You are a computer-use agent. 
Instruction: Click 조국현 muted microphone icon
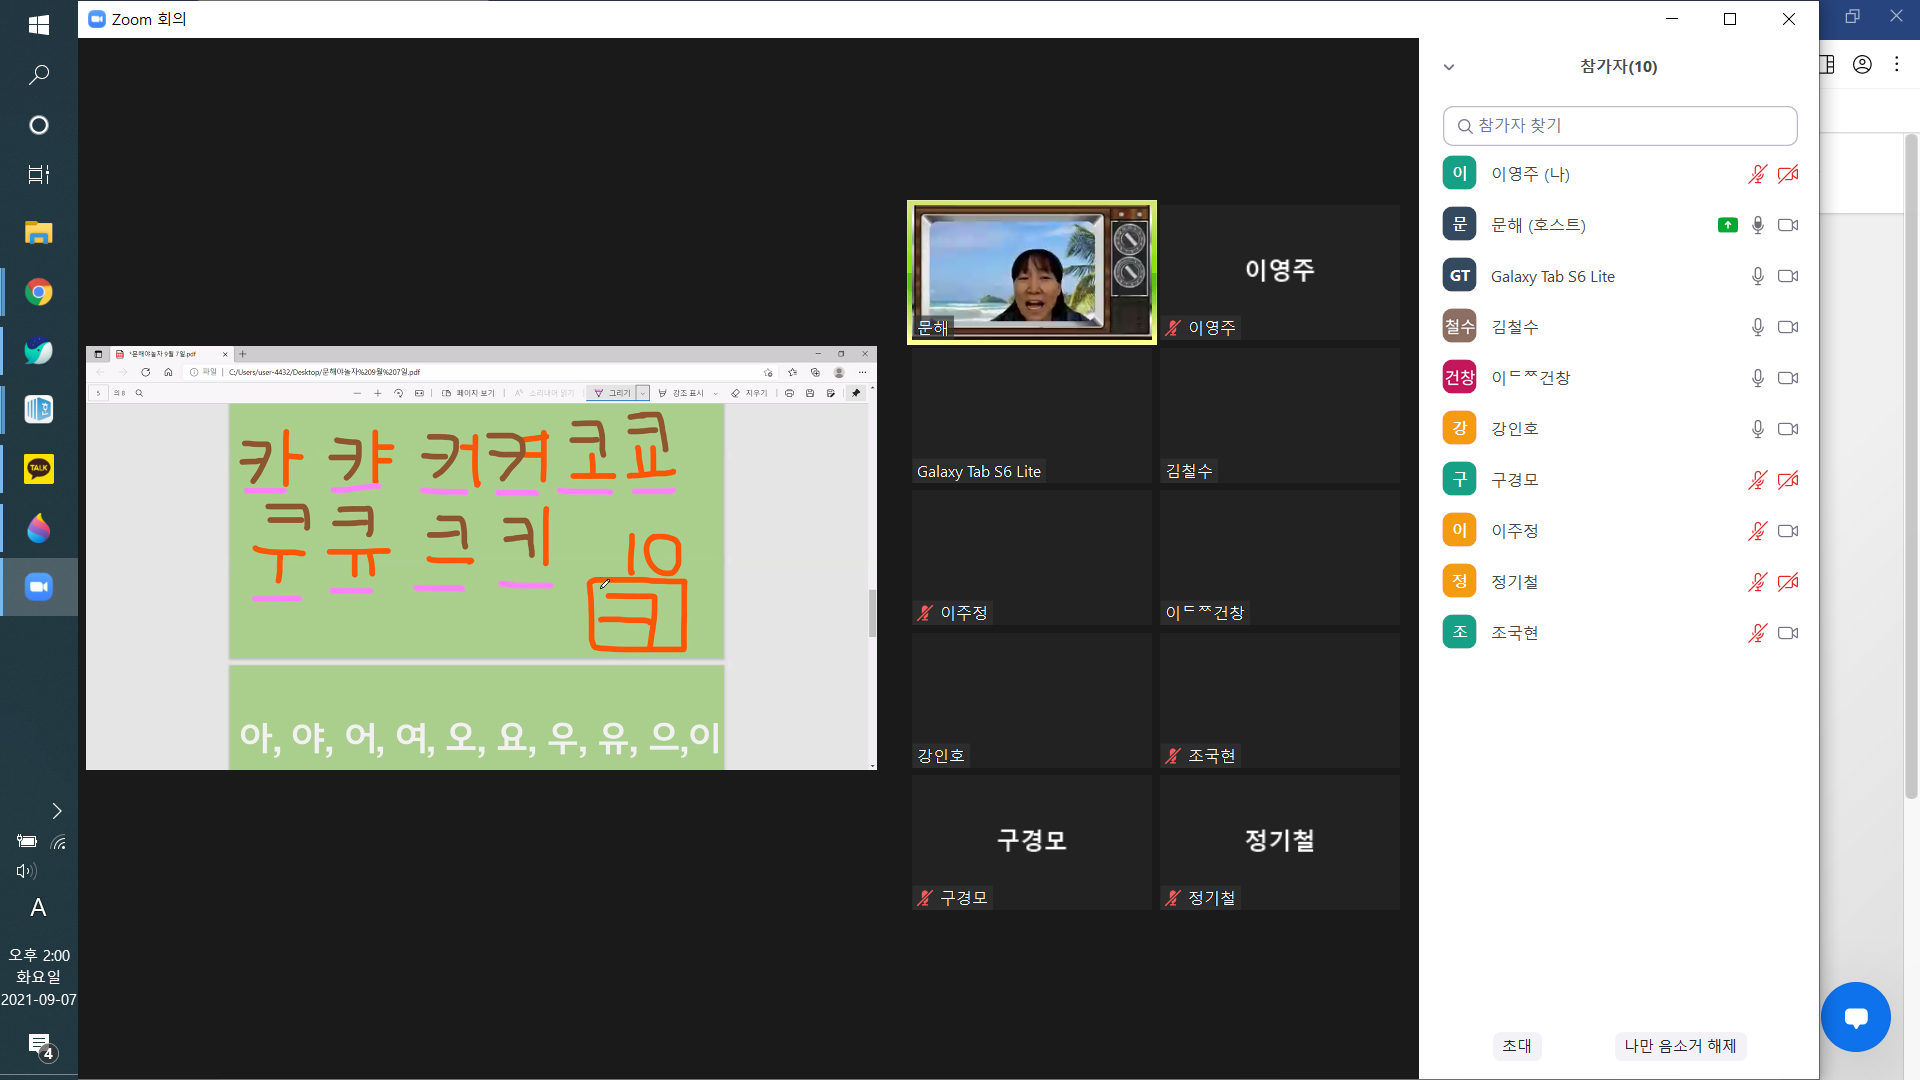[x=1757, y=633]
